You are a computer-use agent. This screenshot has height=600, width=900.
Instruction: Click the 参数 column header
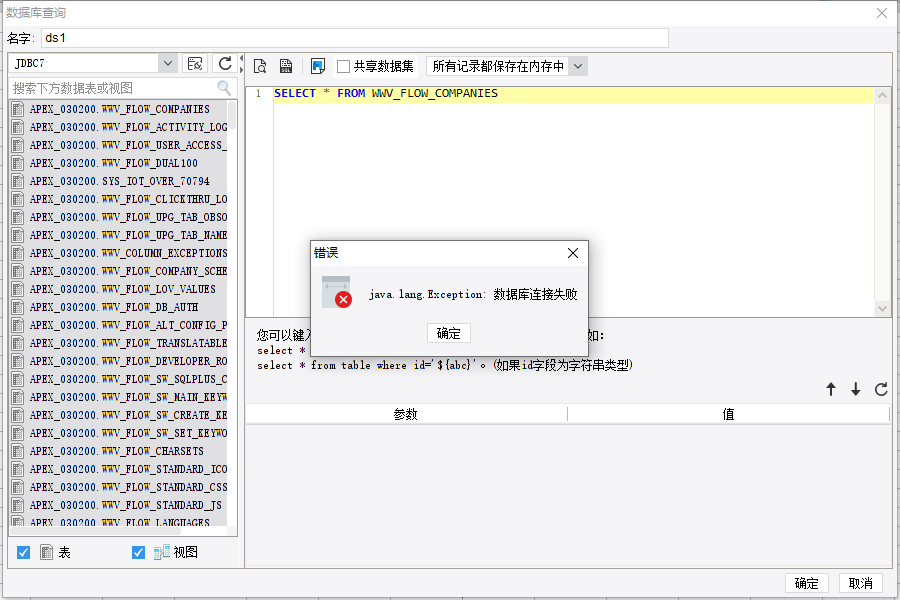(x=406, y=414)
